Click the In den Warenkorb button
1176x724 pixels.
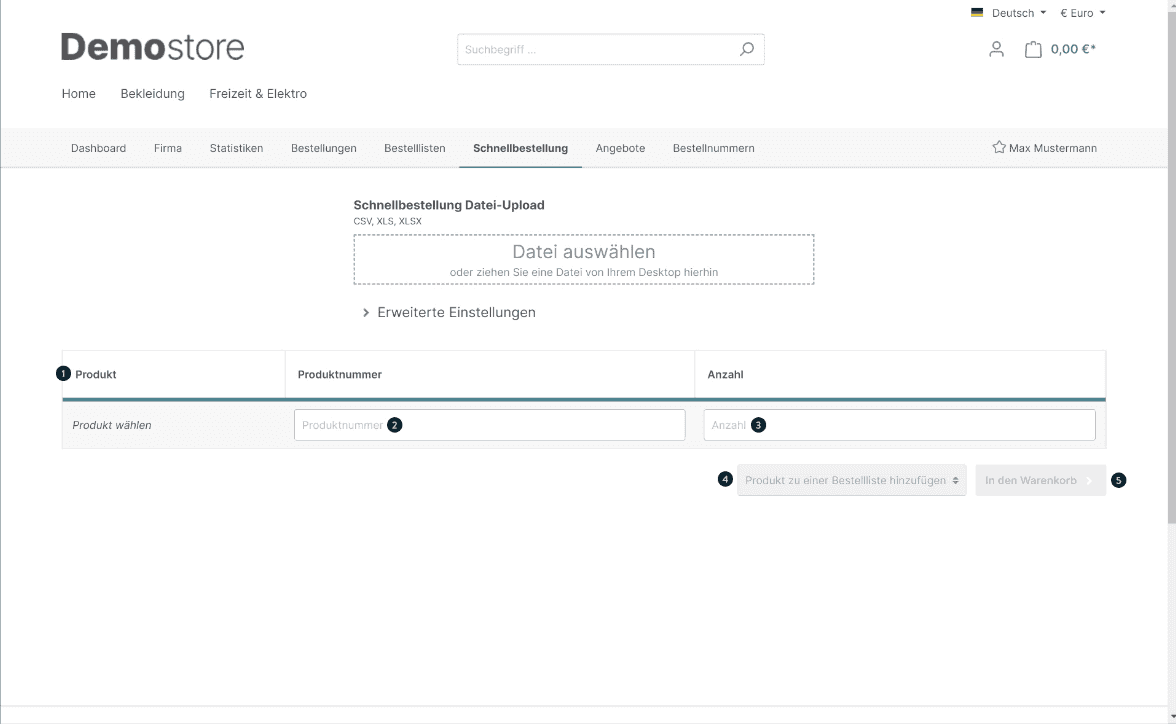click(x=1039, y=480)
